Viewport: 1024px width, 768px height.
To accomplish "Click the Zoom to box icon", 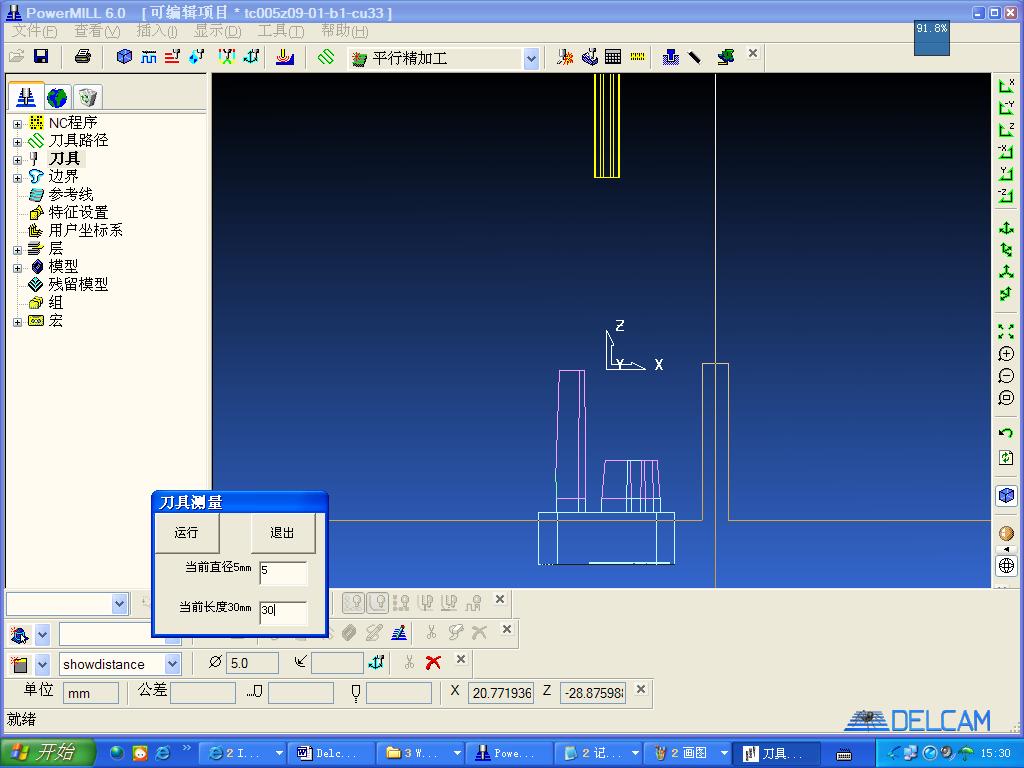I will pos(1006,398).
